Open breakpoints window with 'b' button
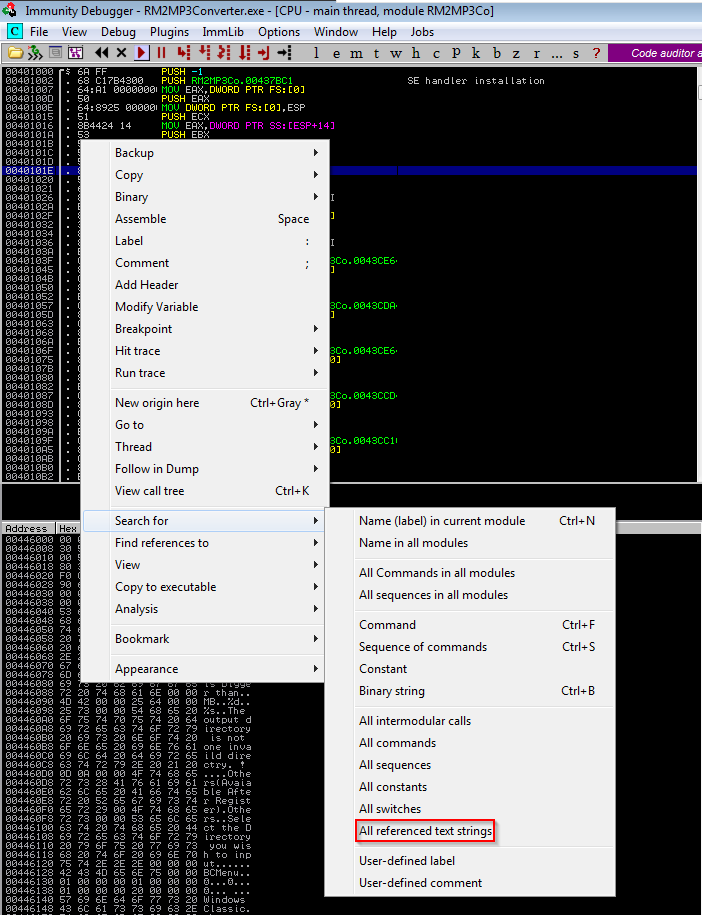 pos(497,53)
